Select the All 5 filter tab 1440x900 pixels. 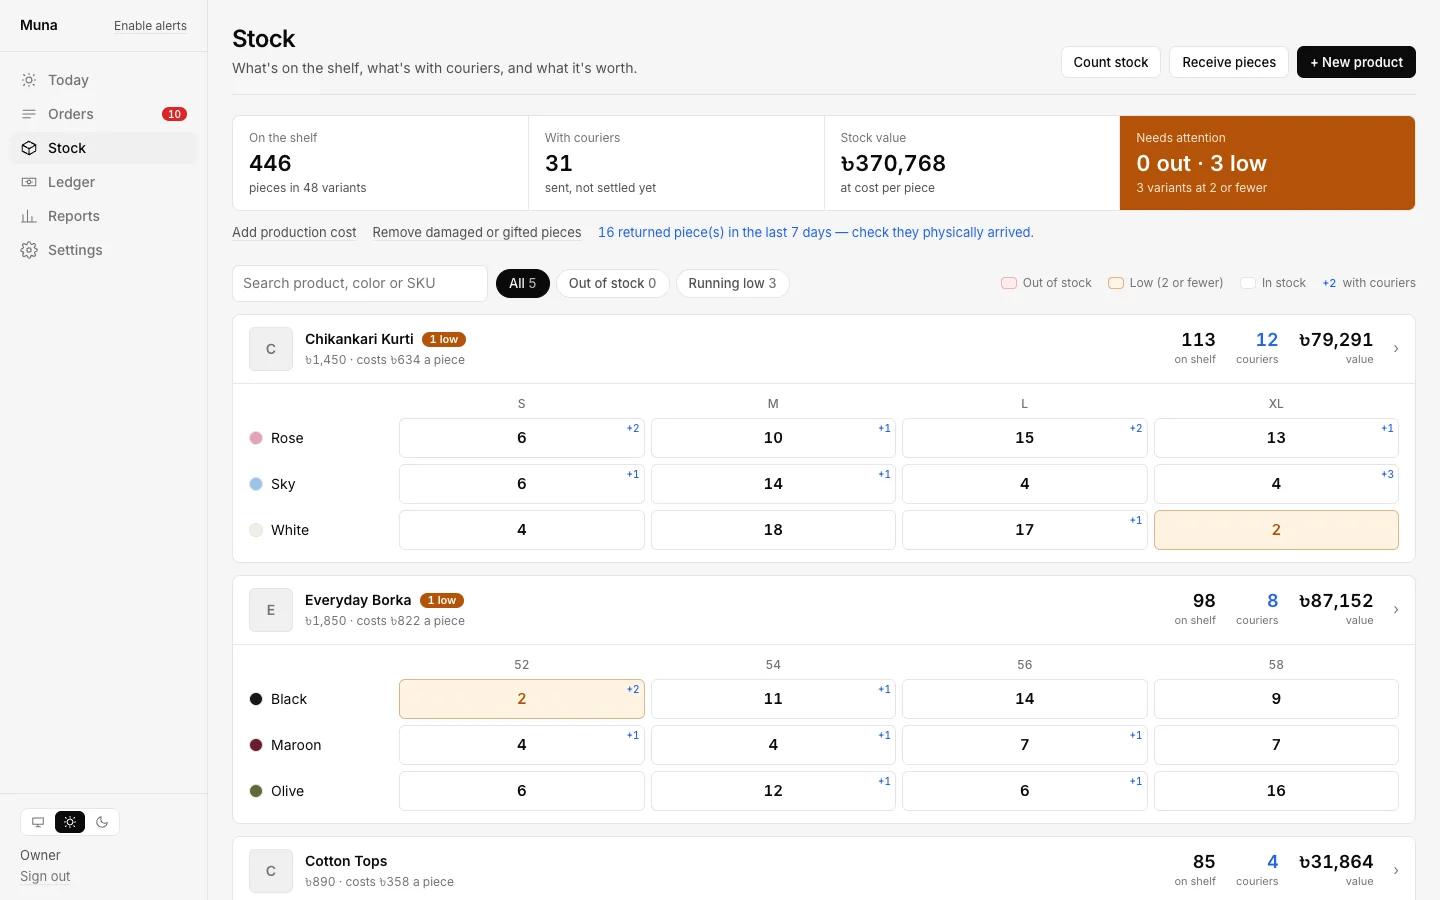pyautogui.click(x=523, y=283)
